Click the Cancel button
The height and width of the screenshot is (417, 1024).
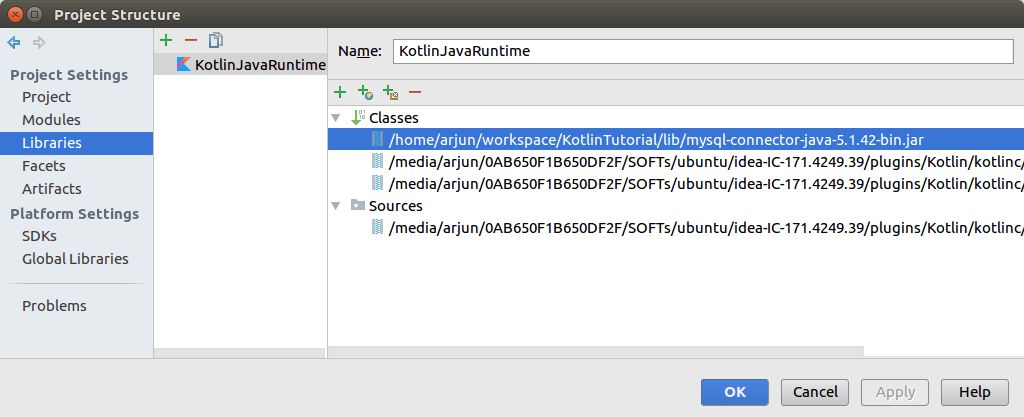(814, 392)
